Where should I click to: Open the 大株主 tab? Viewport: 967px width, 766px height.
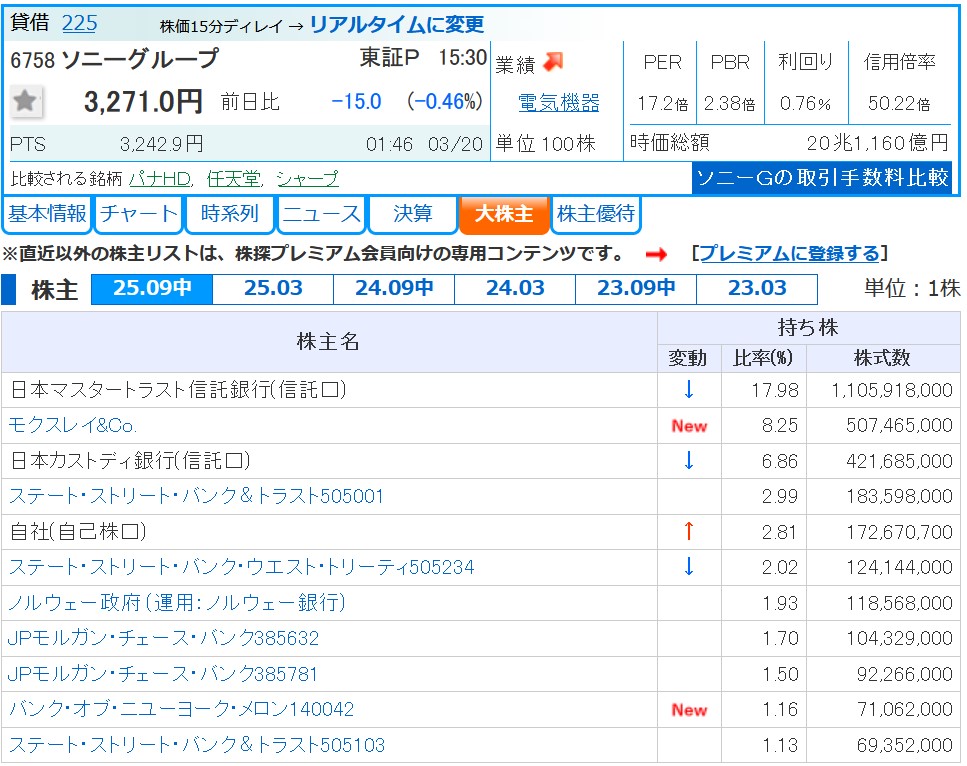[x=504, y=214]
